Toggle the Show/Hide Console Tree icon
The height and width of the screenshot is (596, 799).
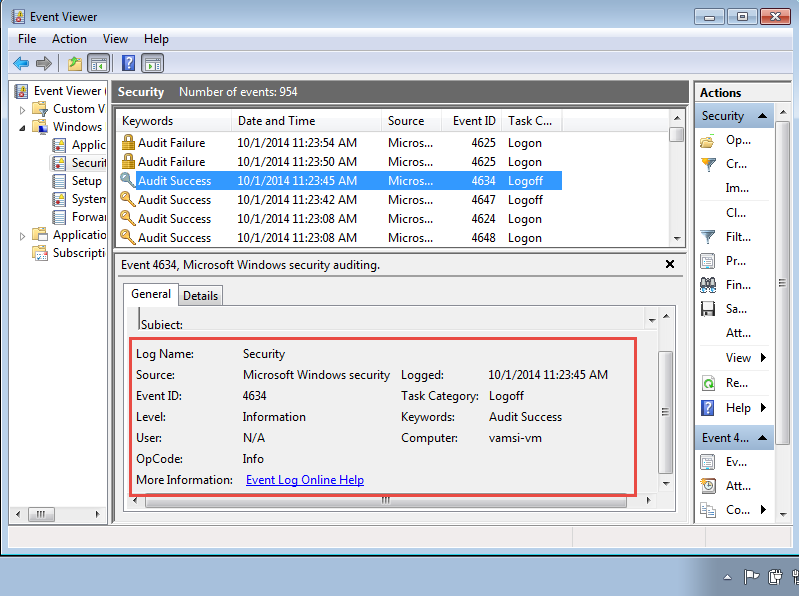point(99,64)
